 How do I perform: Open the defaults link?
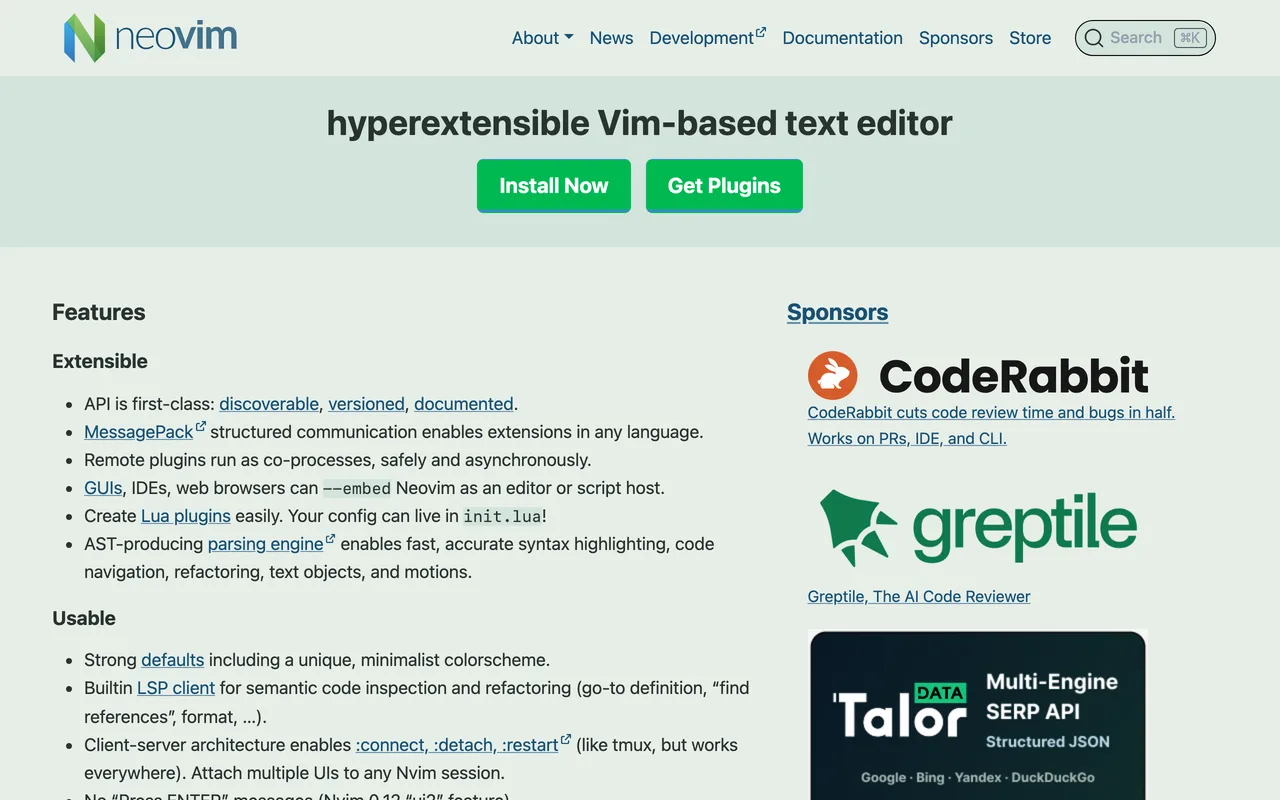[172, 660]
